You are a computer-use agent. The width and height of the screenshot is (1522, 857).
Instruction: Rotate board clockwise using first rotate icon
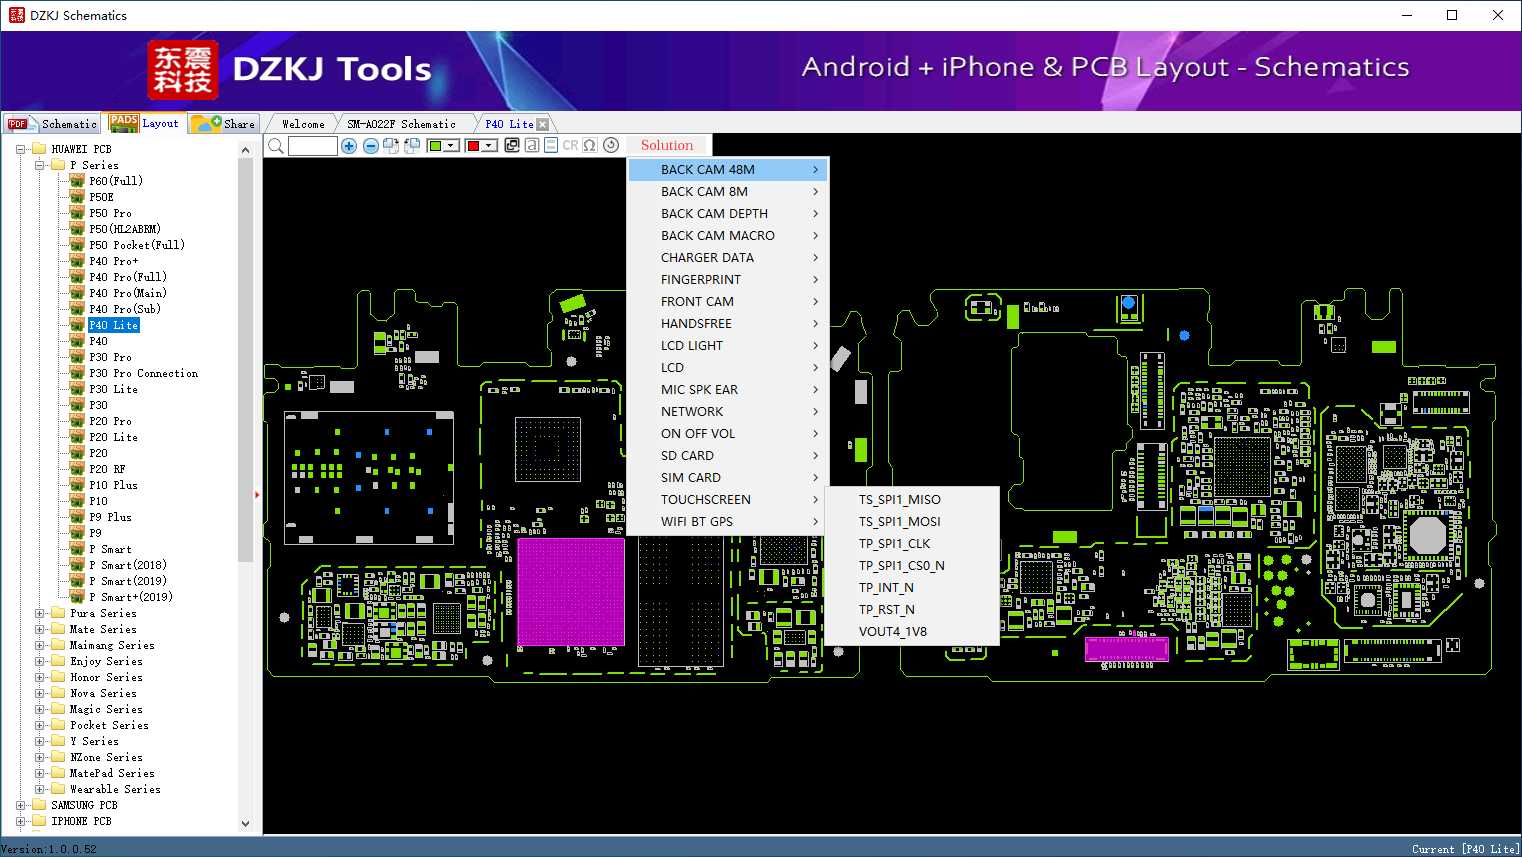tap(391, 146)
